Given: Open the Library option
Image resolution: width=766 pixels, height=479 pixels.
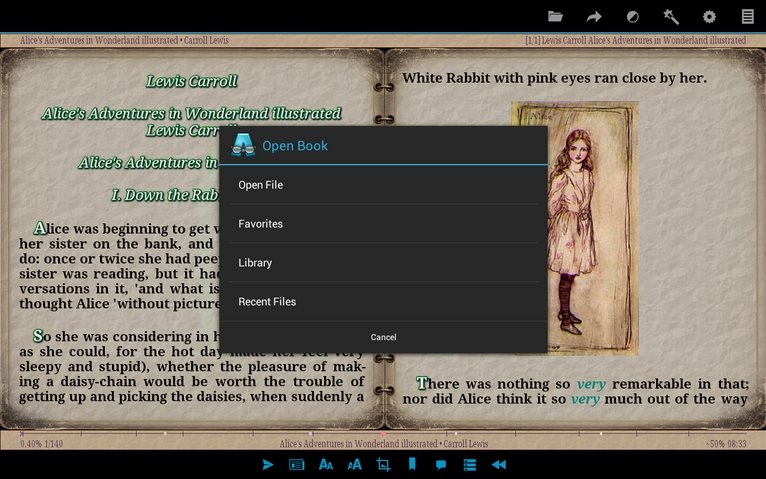Looking at the screenshot, I should click(383, 263).
